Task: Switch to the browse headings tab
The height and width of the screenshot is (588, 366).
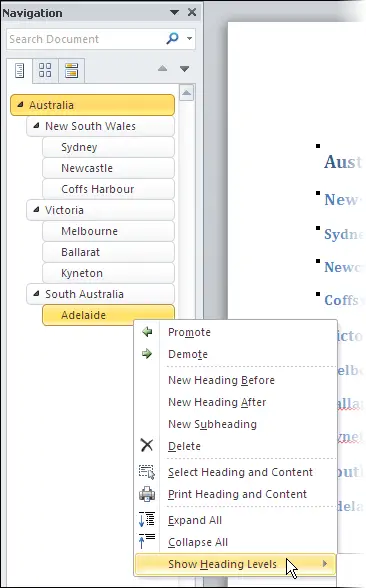Action: (20, 70)
